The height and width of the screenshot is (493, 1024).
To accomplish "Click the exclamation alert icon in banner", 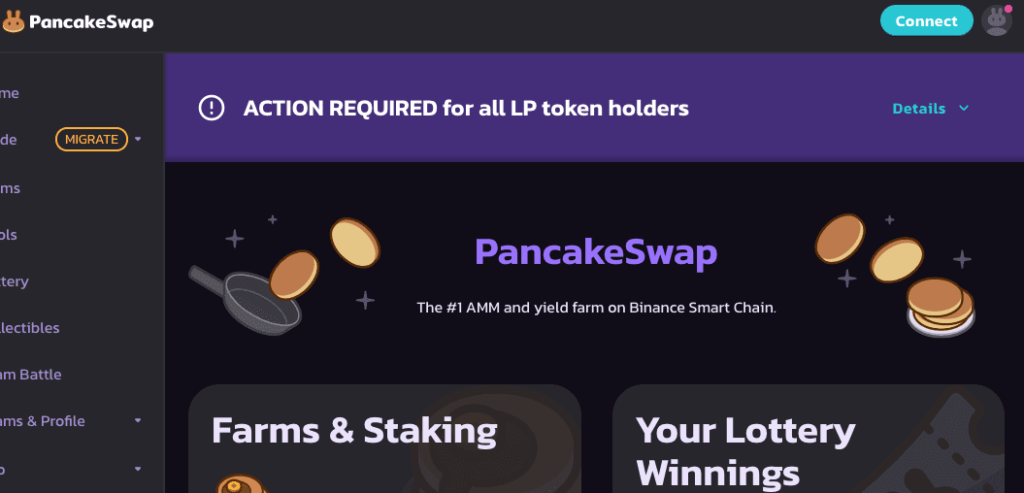I will pos(212,108).
